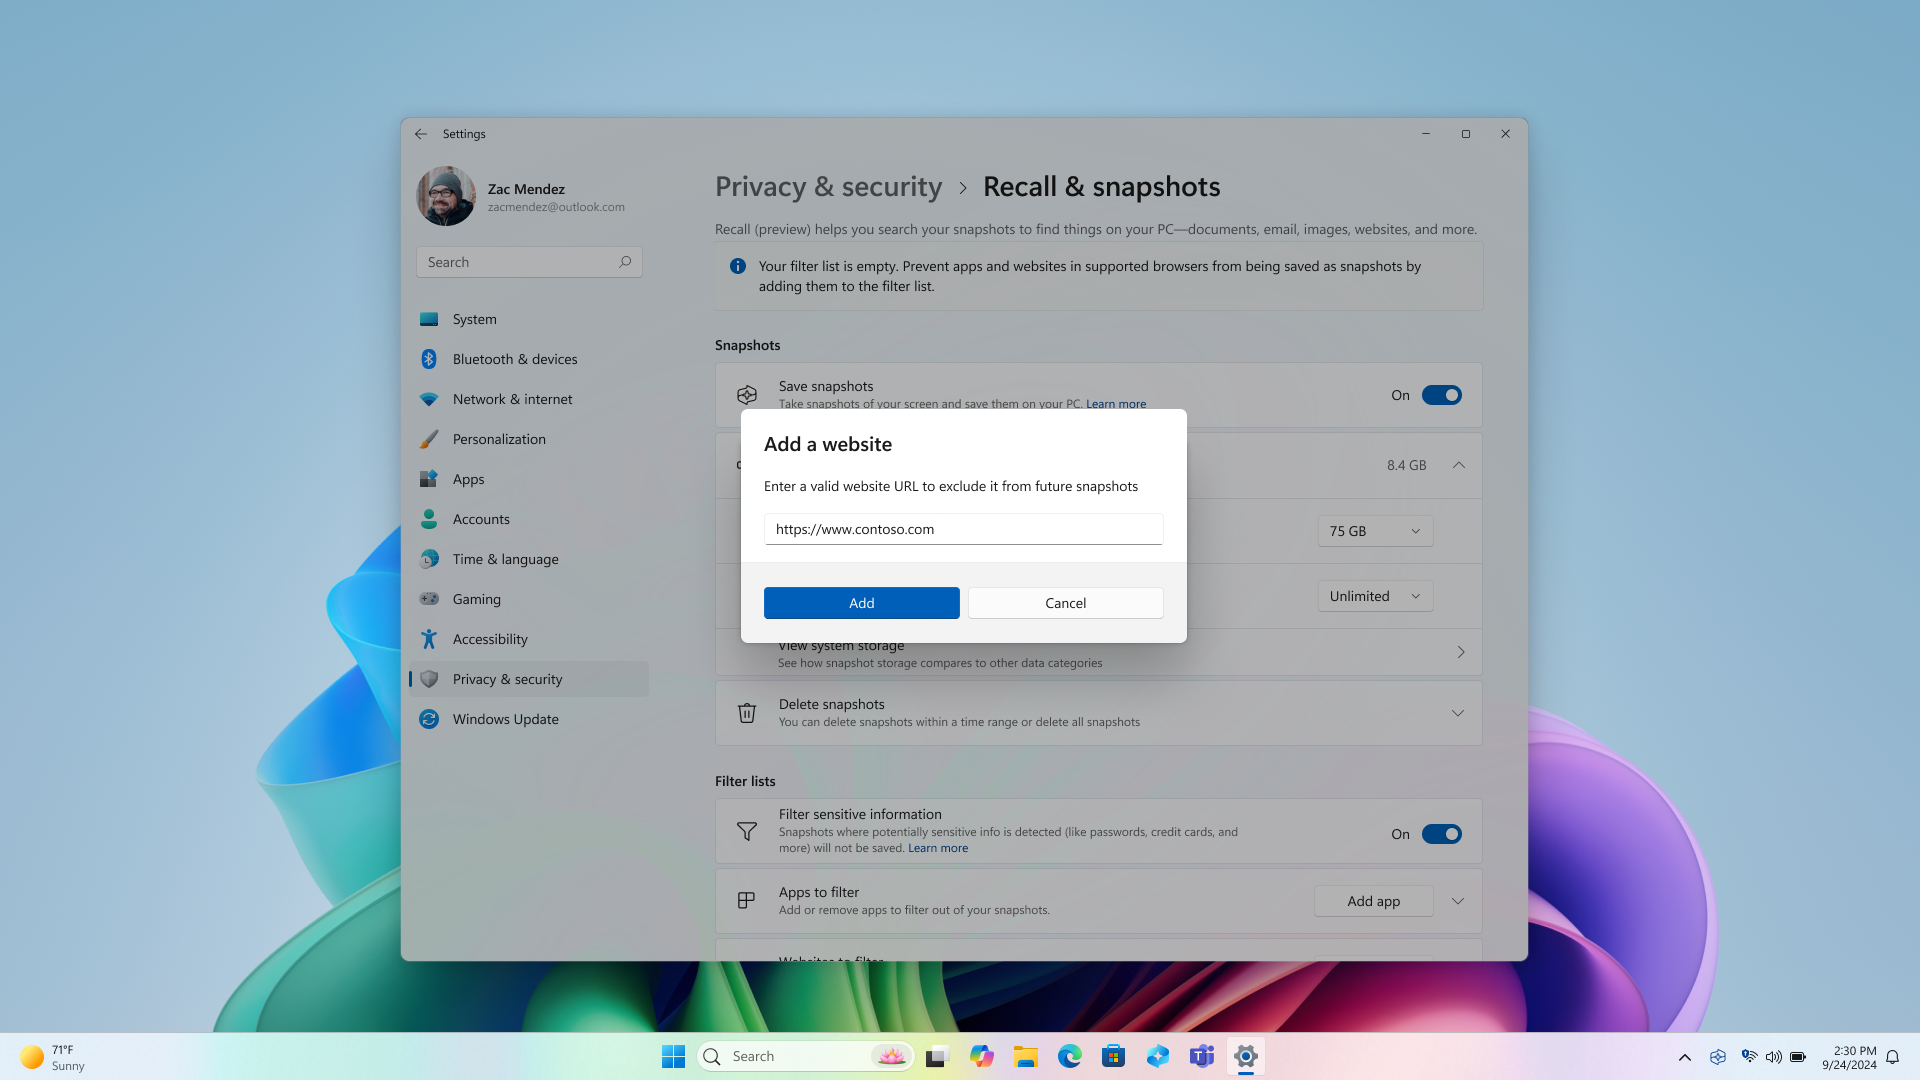The width and height of the screenshot is (1920, 1080).
Task: Click Cancel to dismiss website dialog
Action: point(1064,603)
